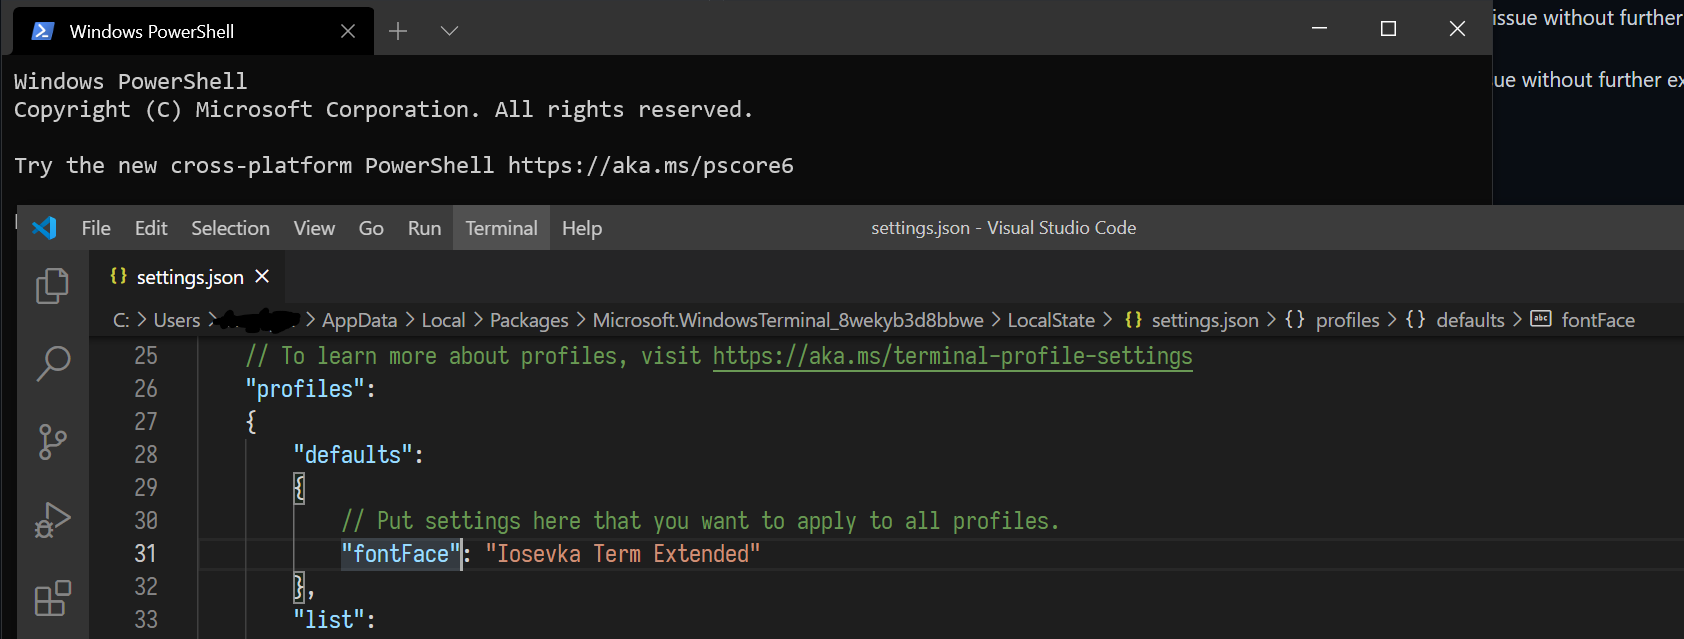The width and height of the screenshot is (1684, 639).
Task: Click the pscore6 URL in PowerShell output
Action: pos(651,166)
